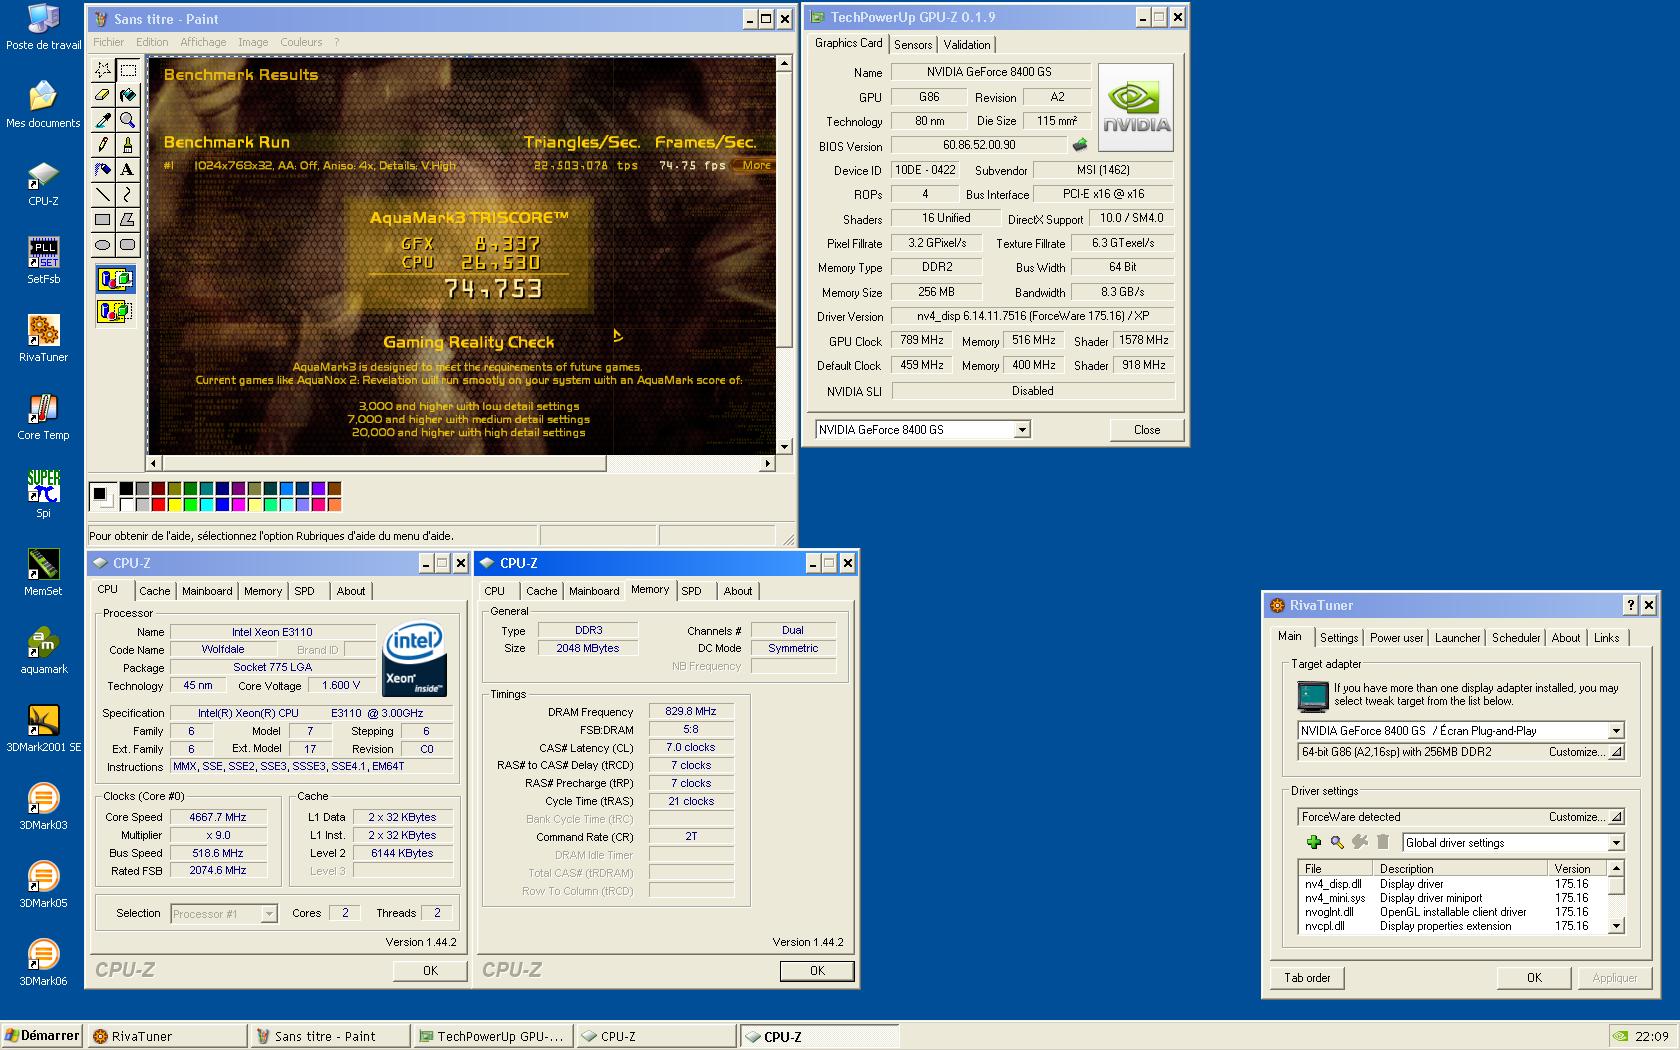Click OK in the left CPU-Z window
Image resolution: width=1680 pixels, height=1050 pixels.
point(430,971)
